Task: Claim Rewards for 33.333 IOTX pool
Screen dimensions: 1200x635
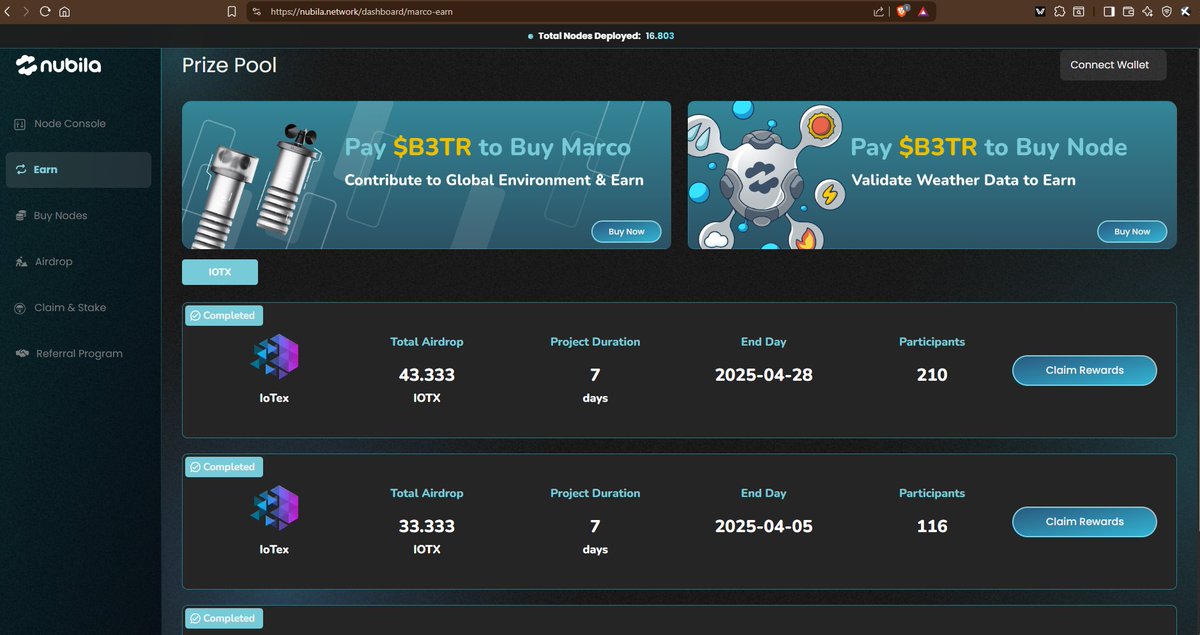Action: [x=1084, y=521]
